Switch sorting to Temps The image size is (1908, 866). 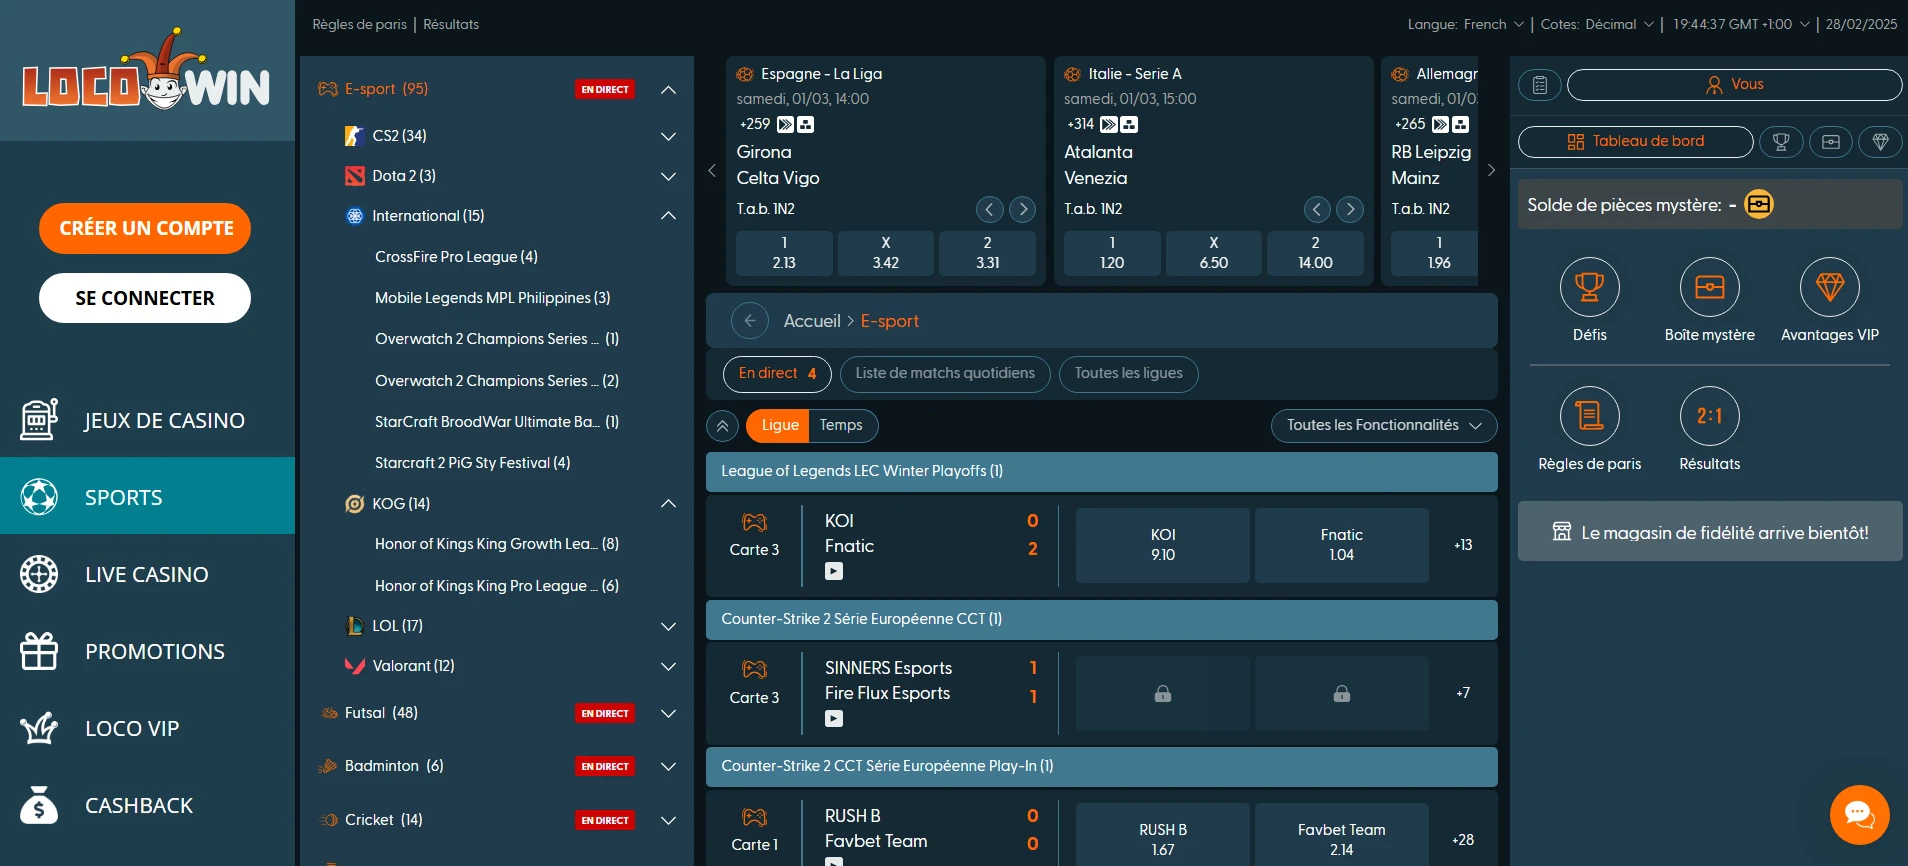tap(842, 426)
